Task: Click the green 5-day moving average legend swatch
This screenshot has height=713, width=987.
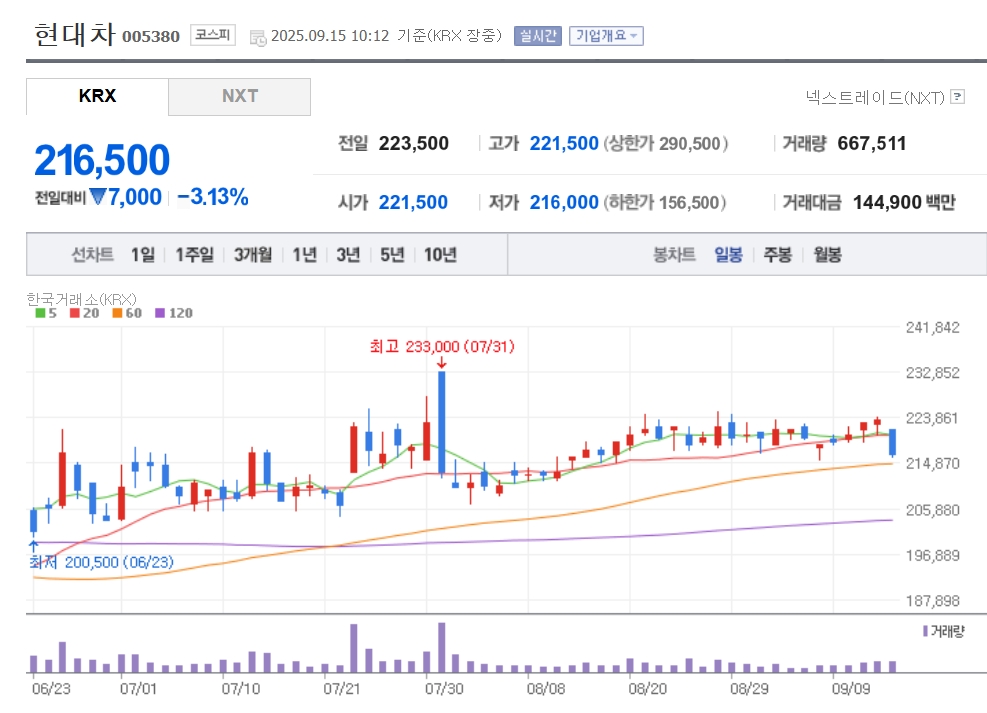Action: (x=40, y=313)
